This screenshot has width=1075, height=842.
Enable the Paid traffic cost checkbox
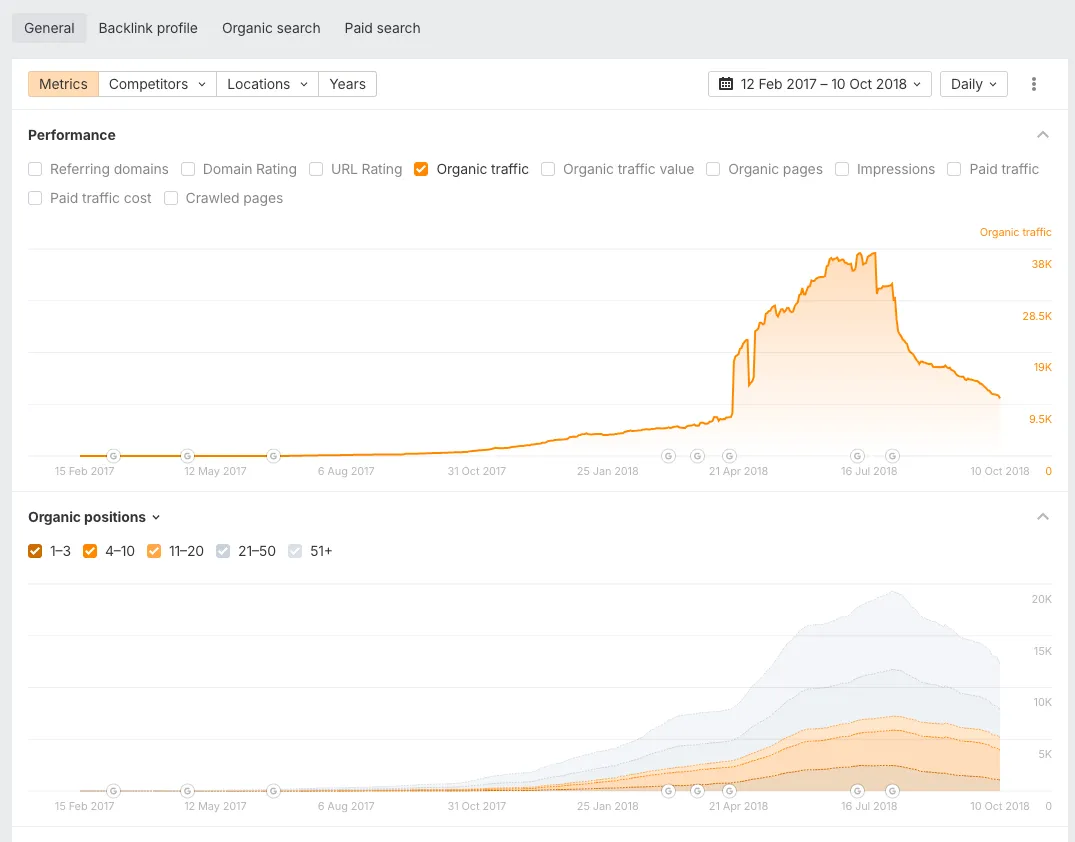[35, 198]
